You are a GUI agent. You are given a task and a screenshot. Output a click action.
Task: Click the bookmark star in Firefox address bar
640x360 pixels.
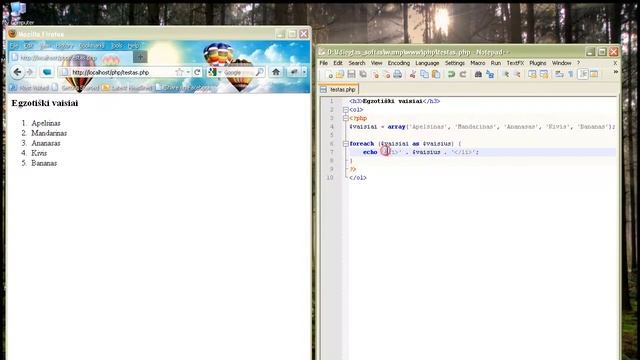point(179,72)
